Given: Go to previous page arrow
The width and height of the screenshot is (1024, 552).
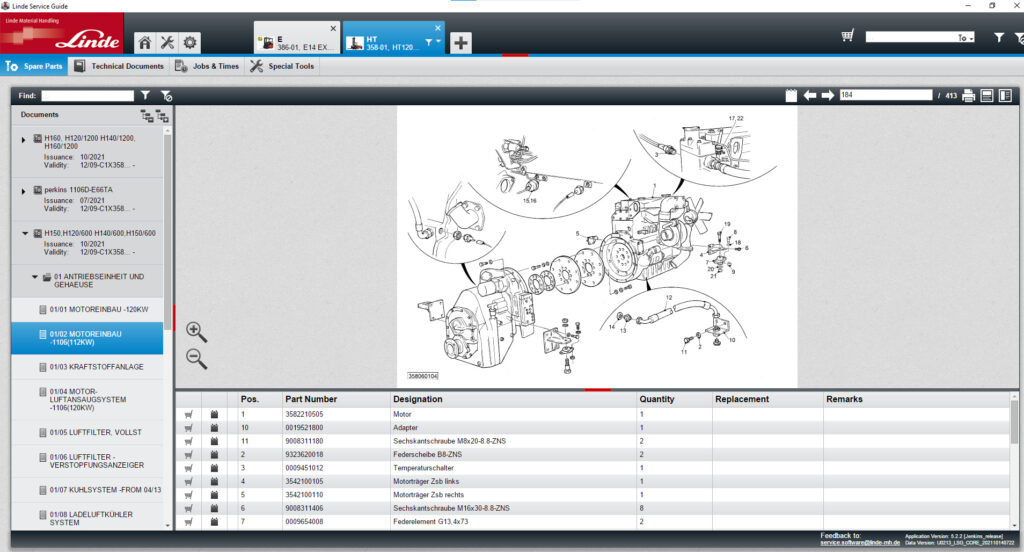Looking at the screenshot, I should [810, 95].
